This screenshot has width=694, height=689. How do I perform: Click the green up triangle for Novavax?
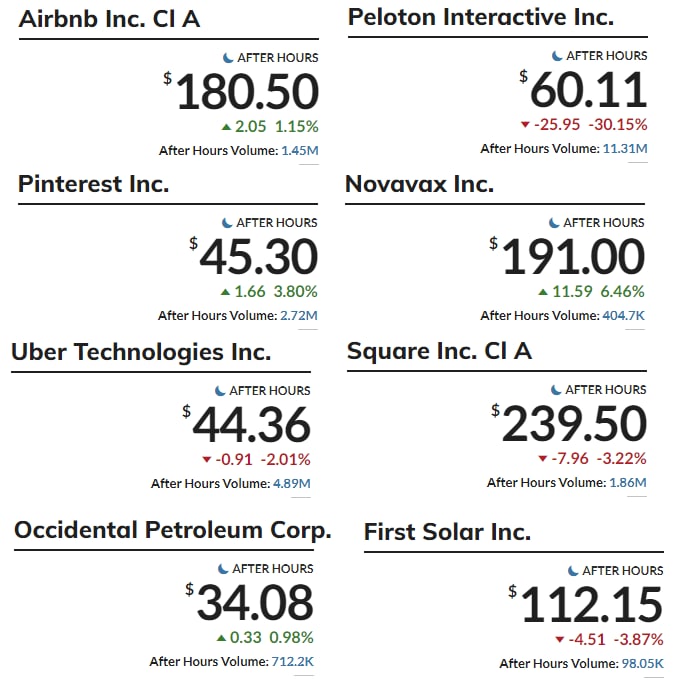(x=543, y=292)
